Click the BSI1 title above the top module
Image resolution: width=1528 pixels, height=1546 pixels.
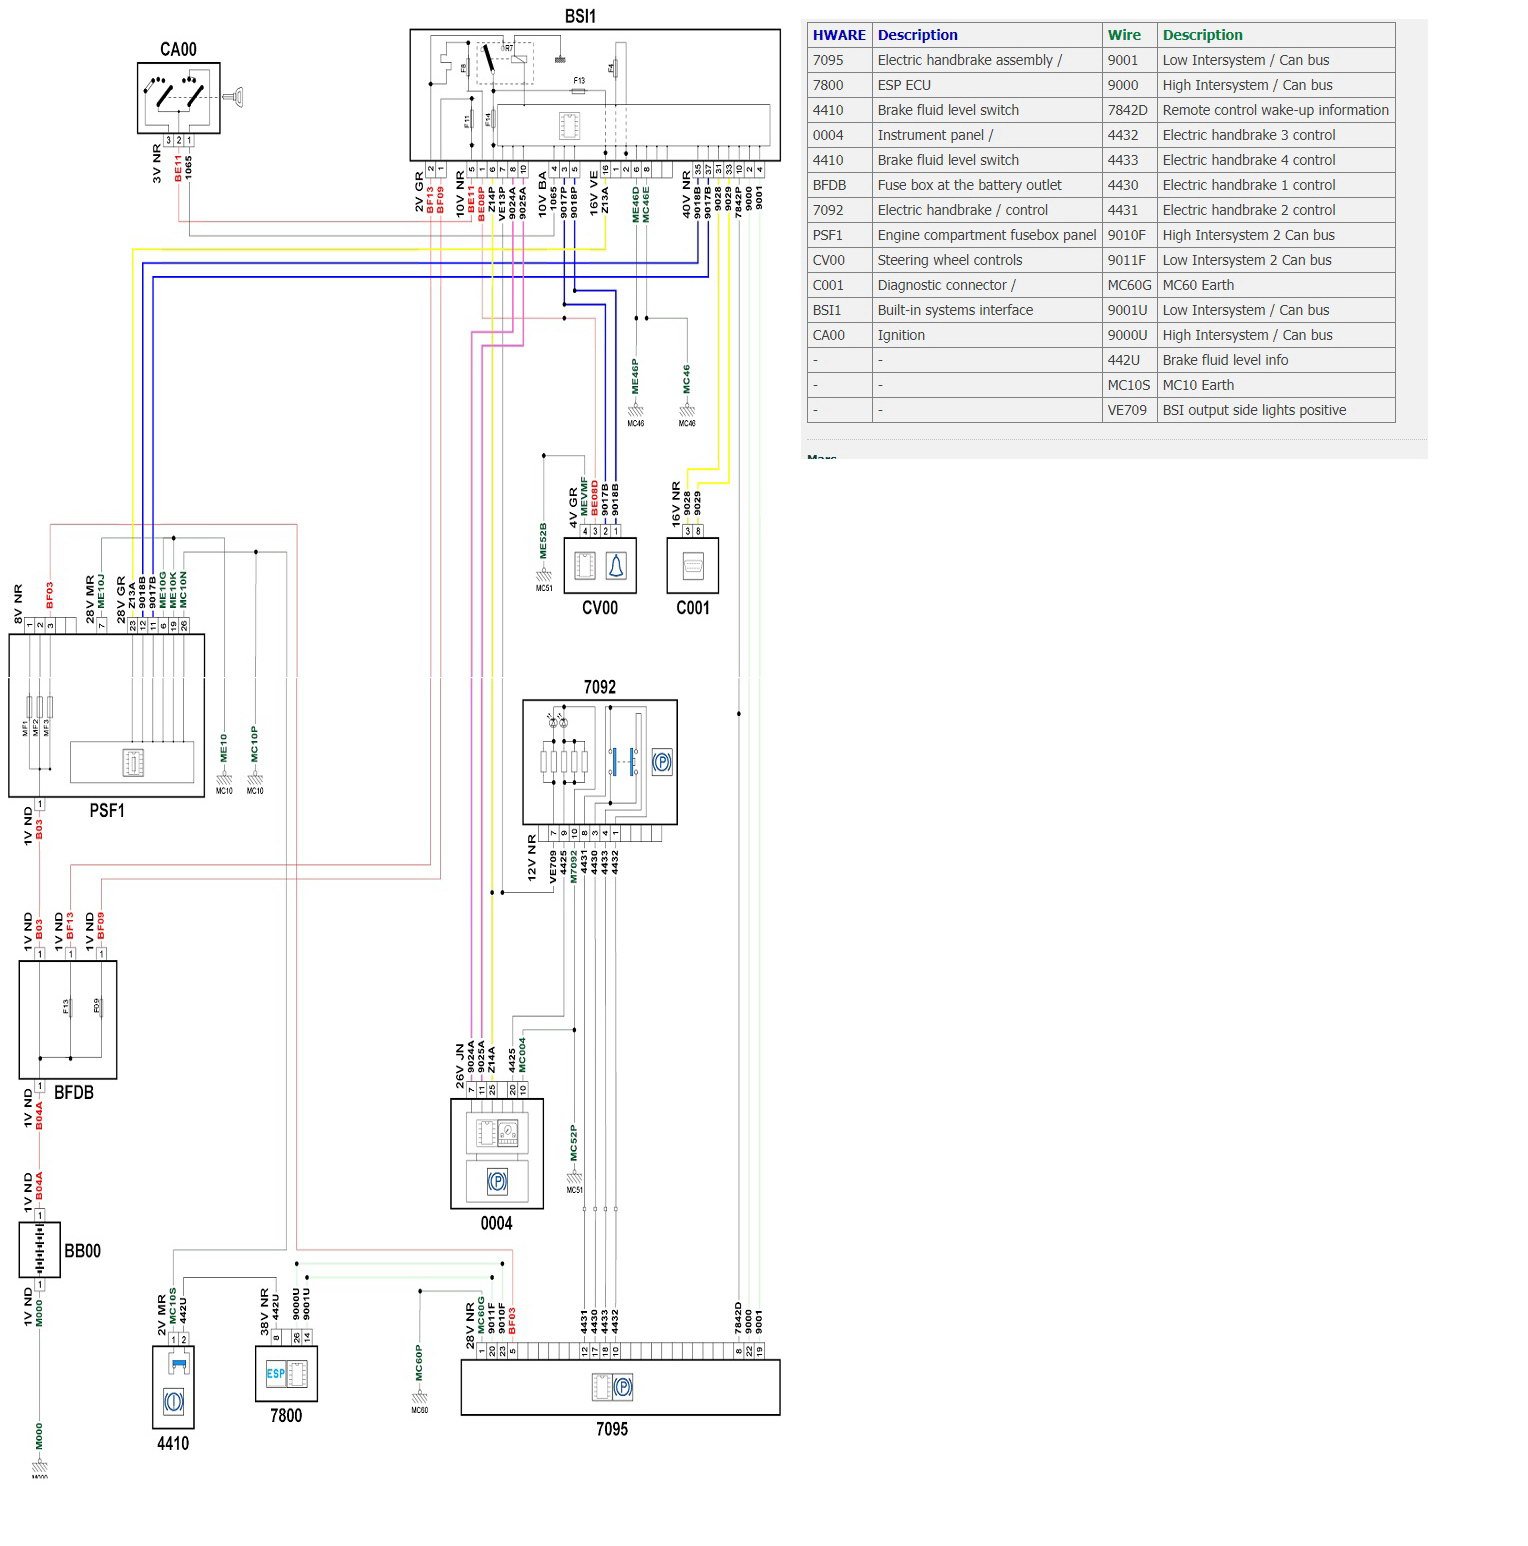coord(580,16)
